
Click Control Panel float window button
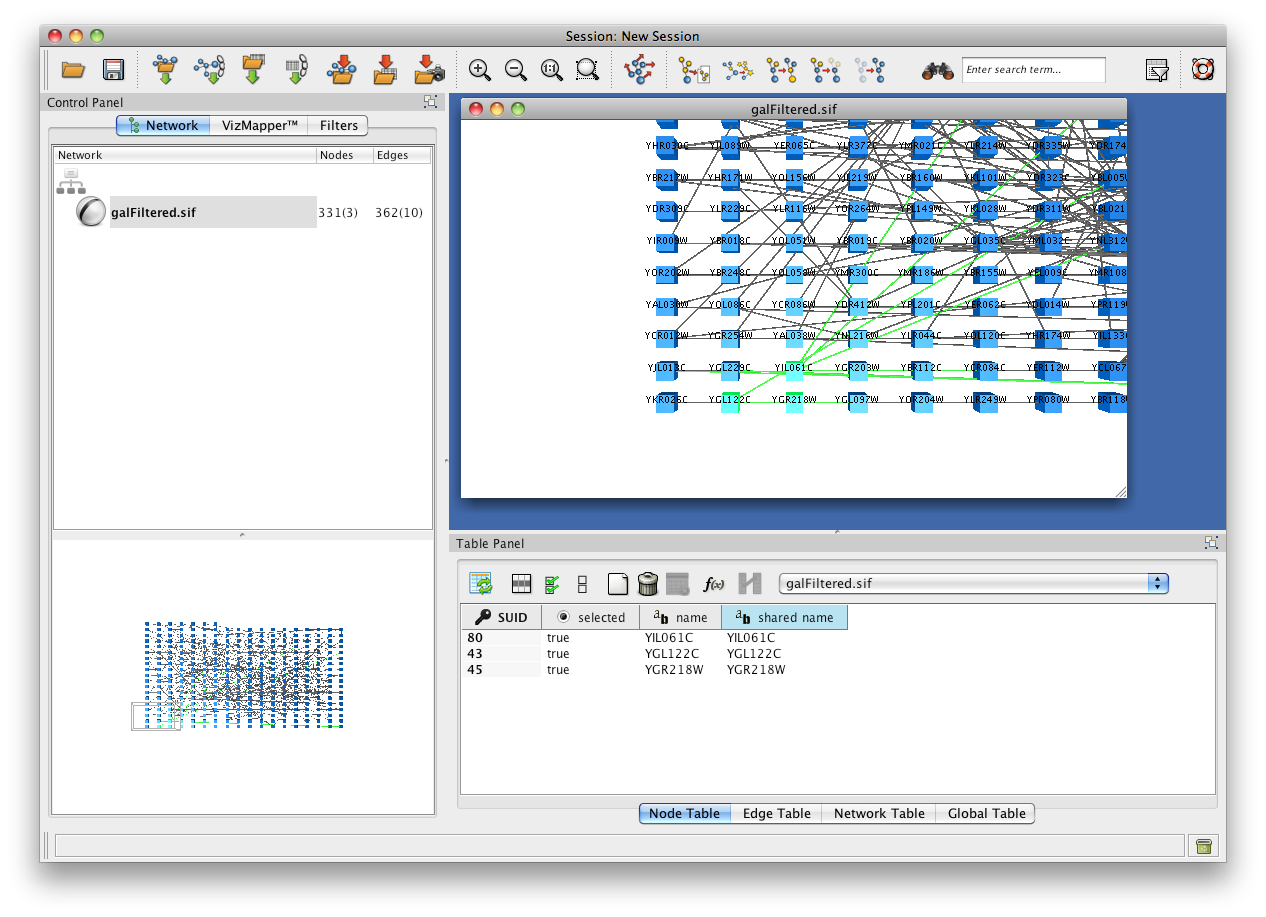[430, 102]
